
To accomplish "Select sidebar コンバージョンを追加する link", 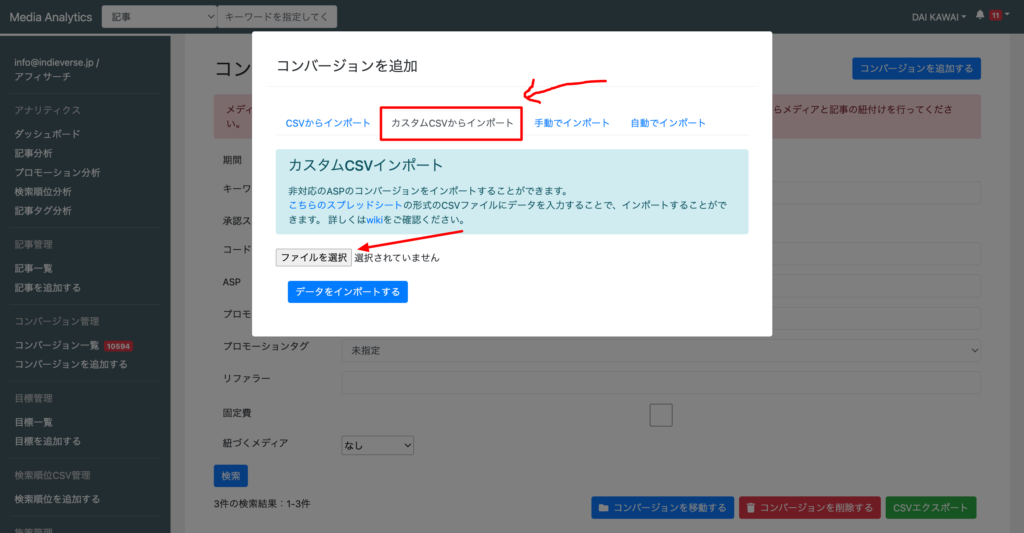I will [x=71, y=364].
